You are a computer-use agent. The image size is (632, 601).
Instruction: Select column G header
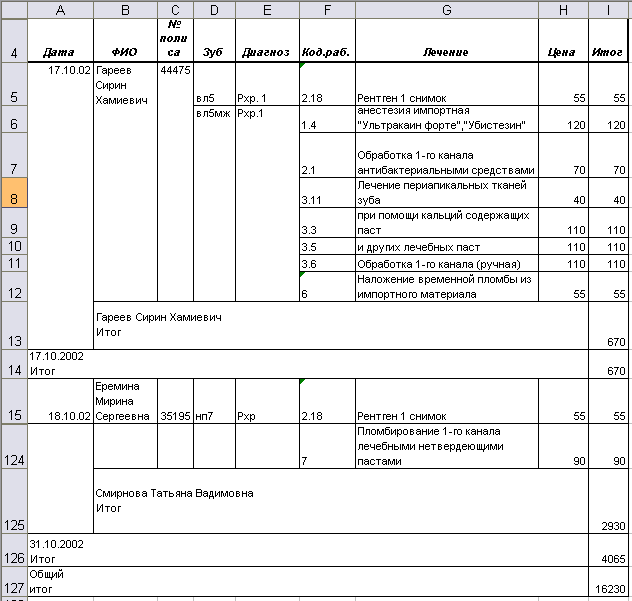(447, 10)
